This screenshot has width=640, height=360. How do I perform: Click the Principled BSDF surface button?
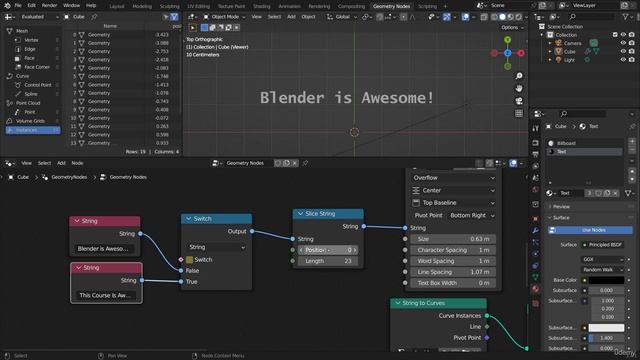click(x=602, y=244)
